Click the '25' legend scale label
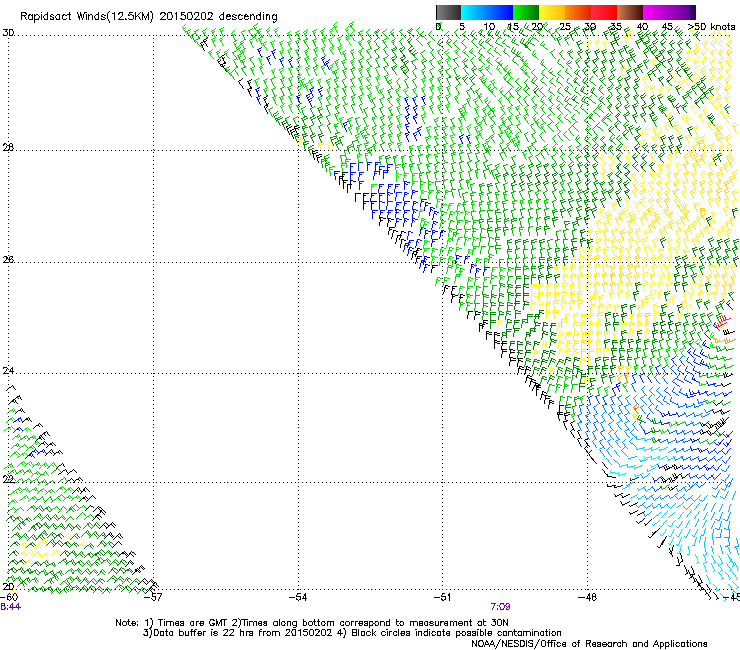740x650 pixels. pos(565,27)
